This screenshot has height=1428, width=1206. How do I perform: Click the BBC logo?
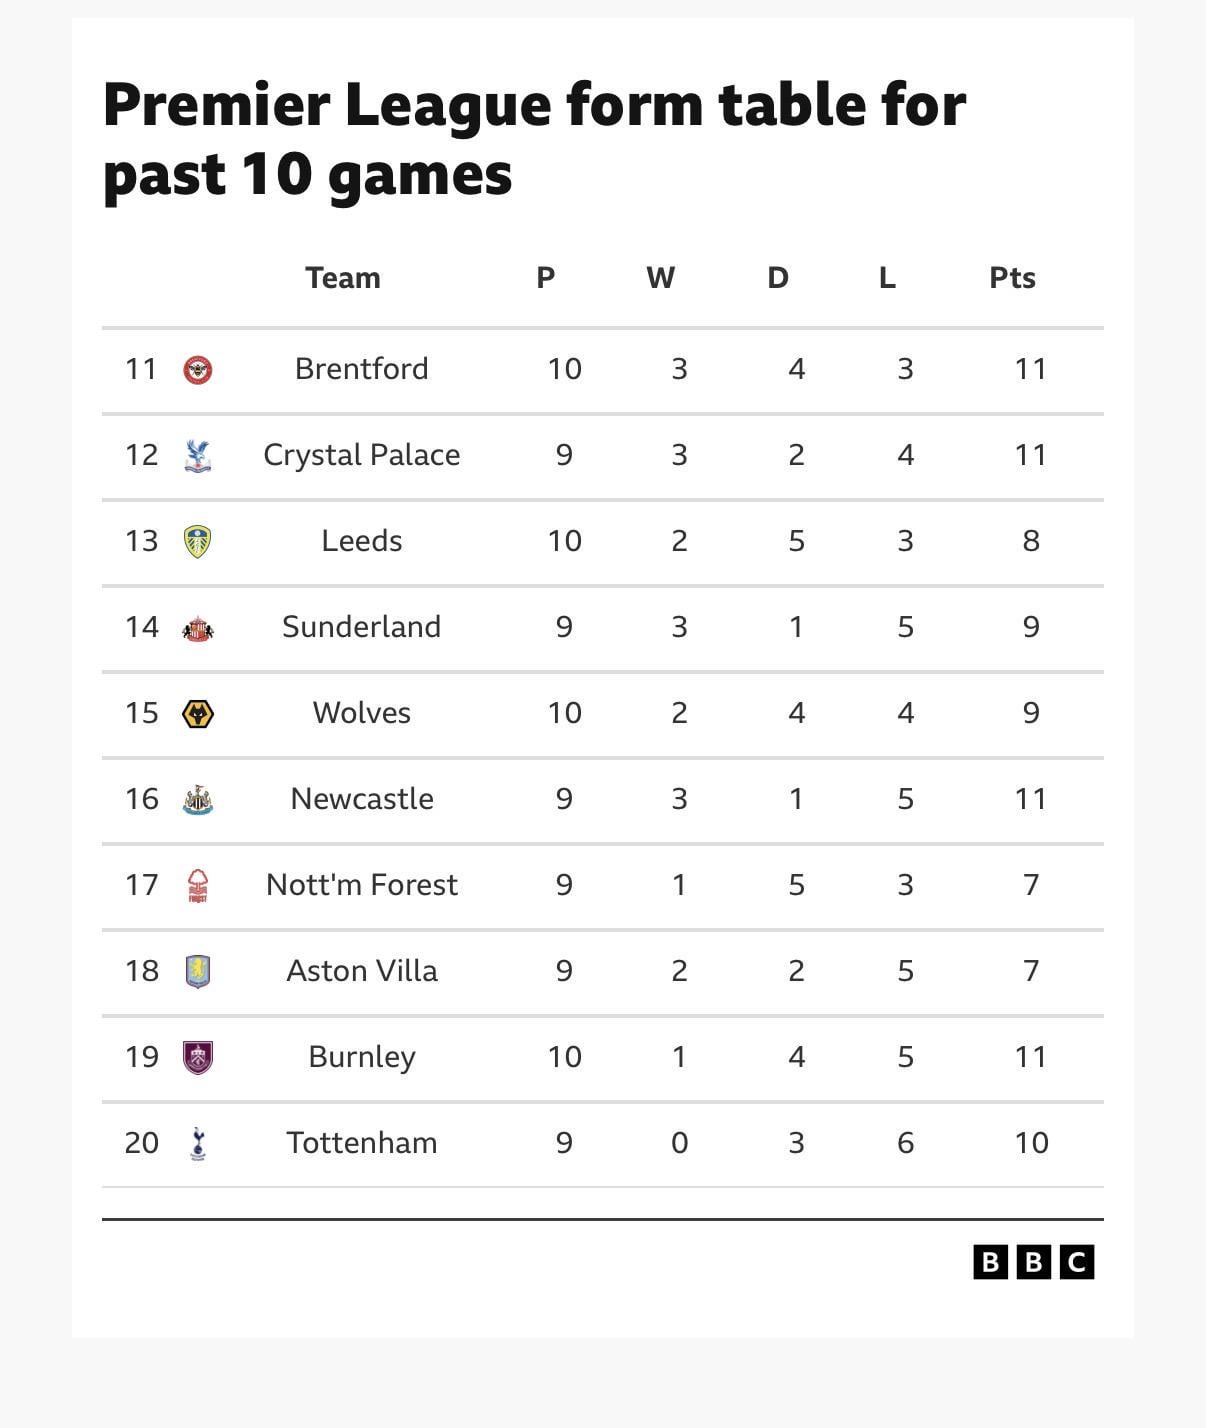pyautogui.click(x=1033, y=1262)
